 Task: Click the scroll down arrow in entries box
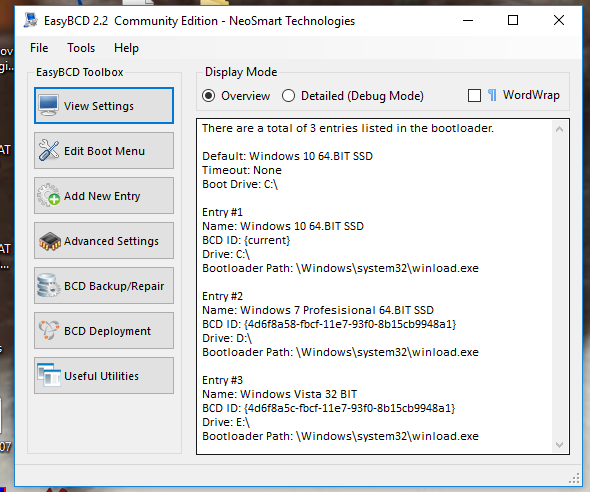click(x=559, y=445)
